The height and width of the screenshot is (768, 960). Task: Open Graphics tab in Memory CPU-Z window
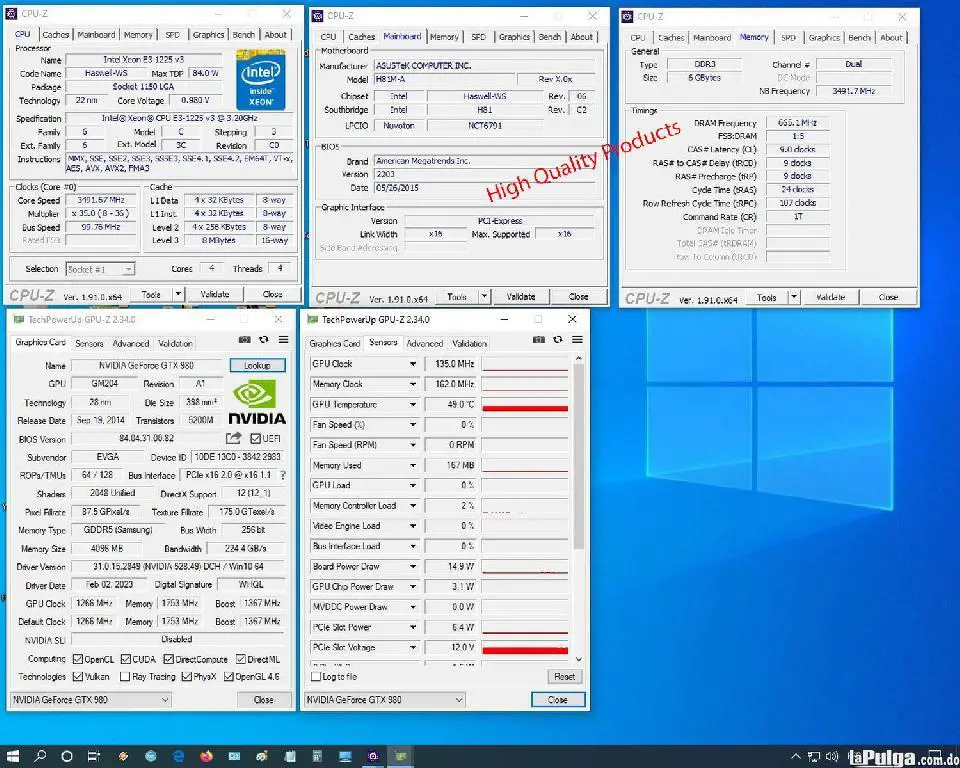tap(824, 37)
